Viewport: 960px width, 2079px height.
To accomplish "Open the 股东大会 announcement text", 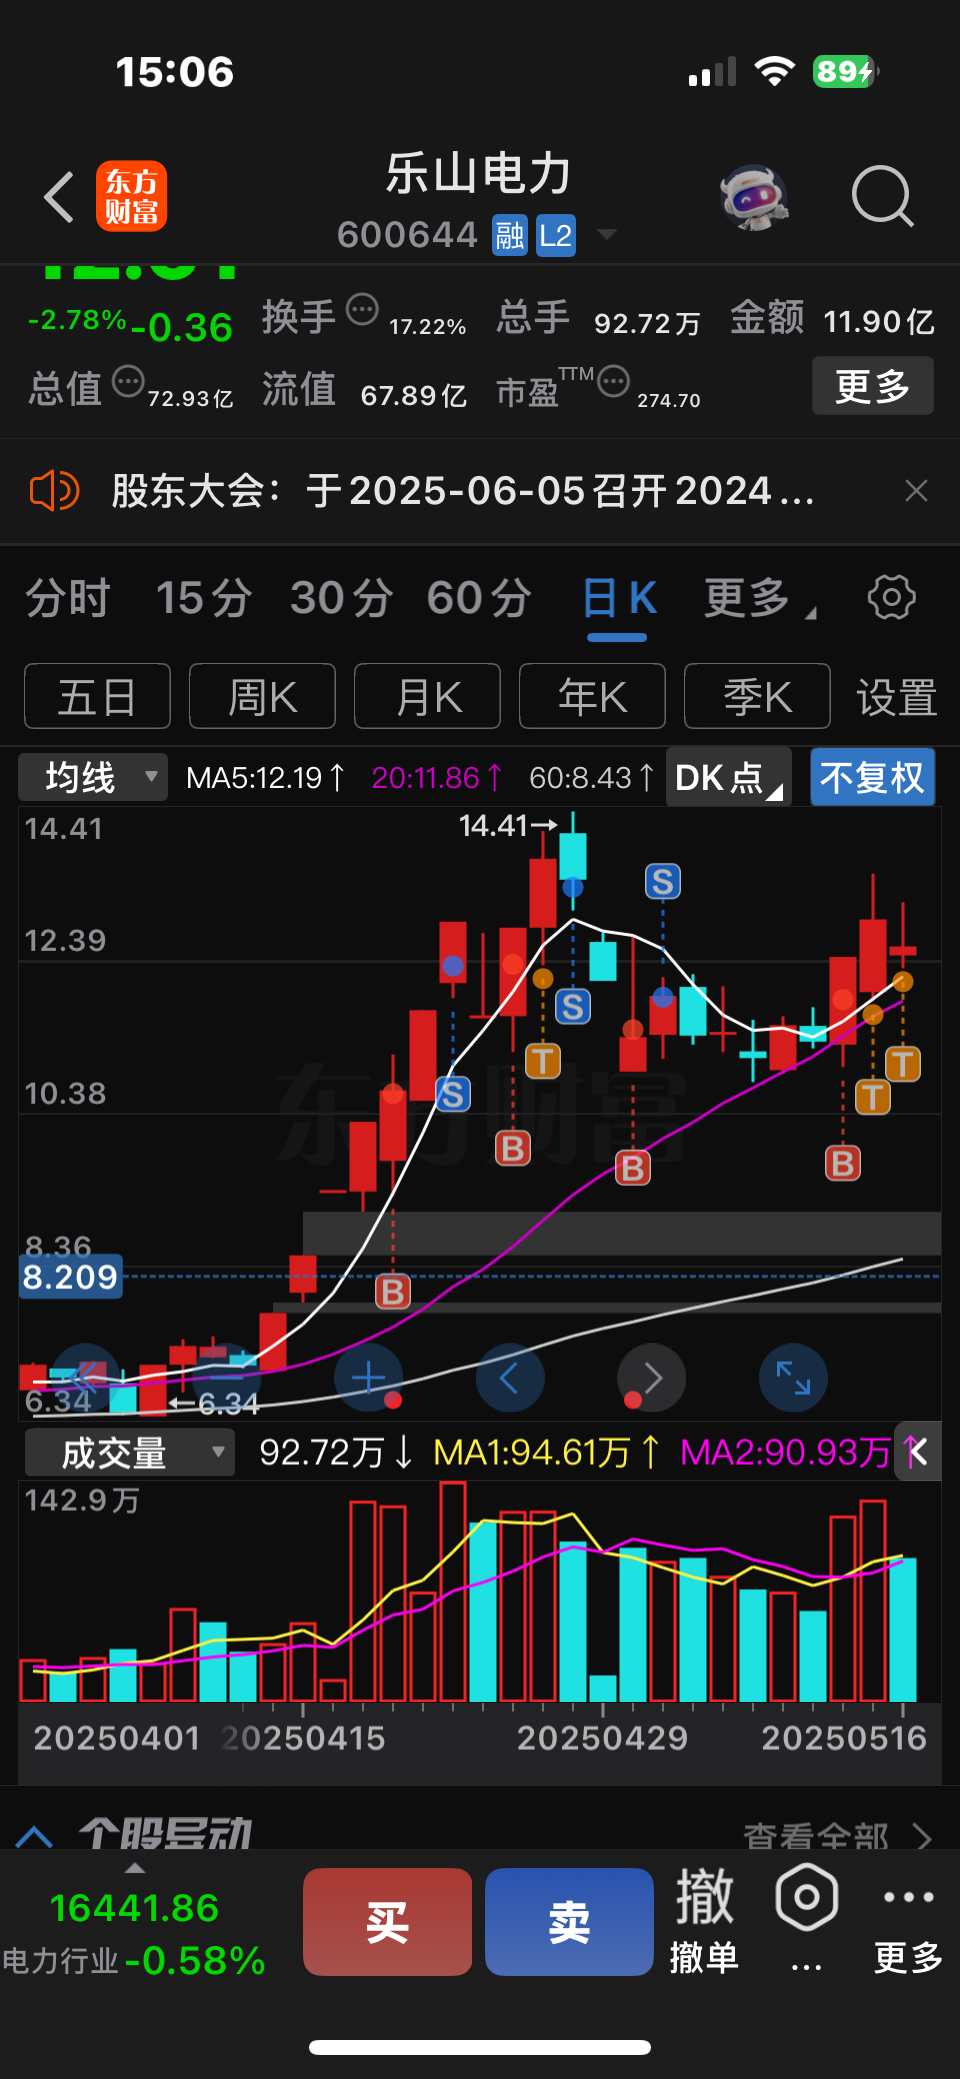I will [463, 491].
